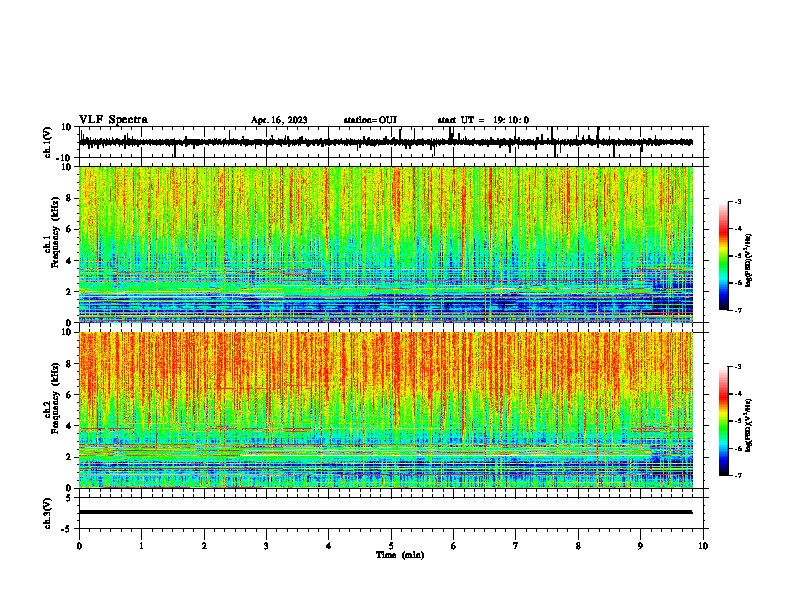Click the time axis tick label '9'

[x=640, y=546]
